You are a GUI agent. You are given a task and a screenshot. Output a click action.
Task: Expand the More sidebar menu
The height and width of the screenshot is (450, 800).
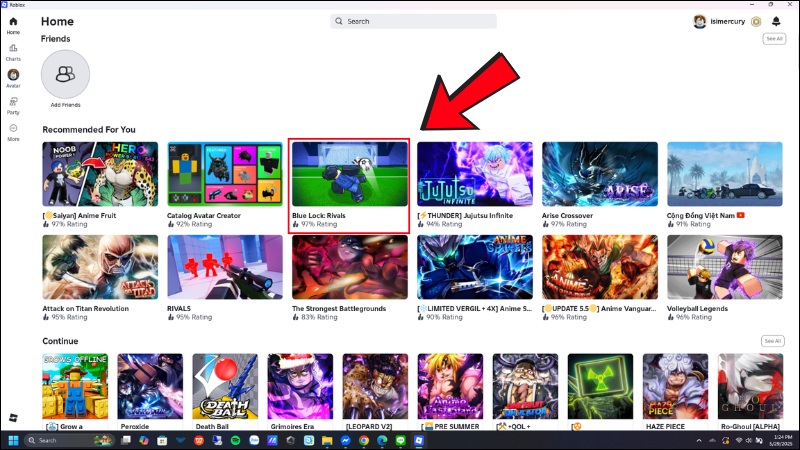[13, 129]
